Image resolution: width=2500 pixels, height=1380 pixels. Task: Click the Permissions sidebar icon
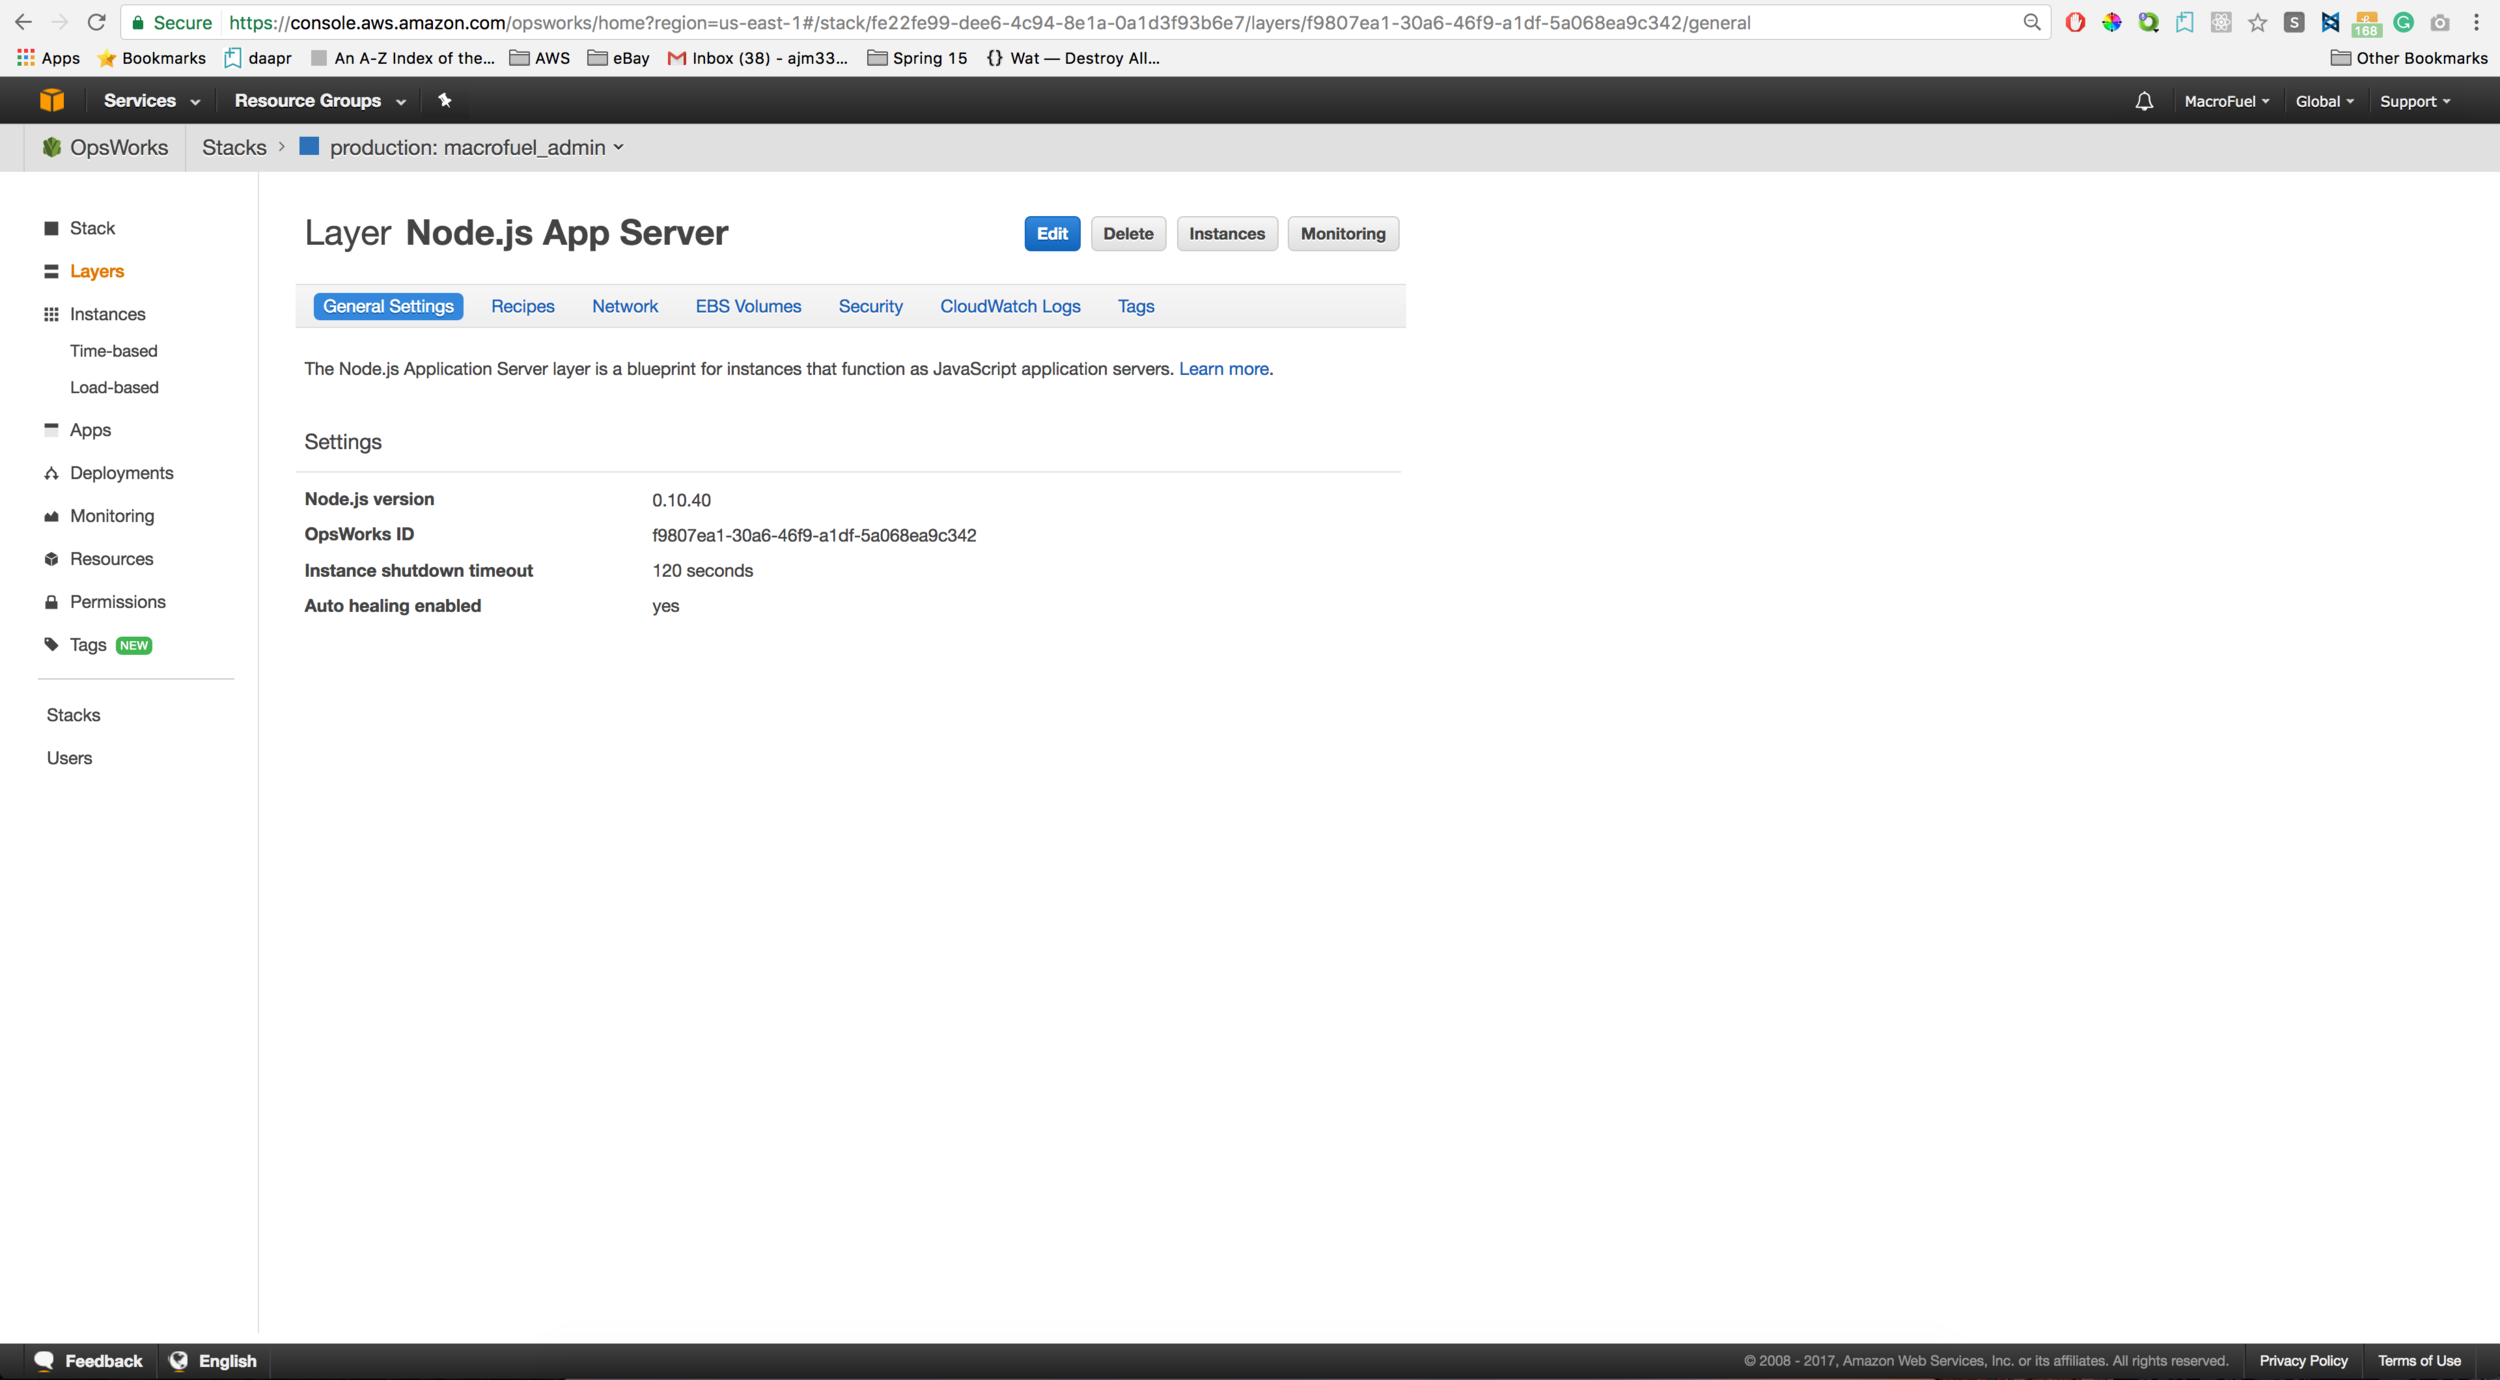(51, 602)
